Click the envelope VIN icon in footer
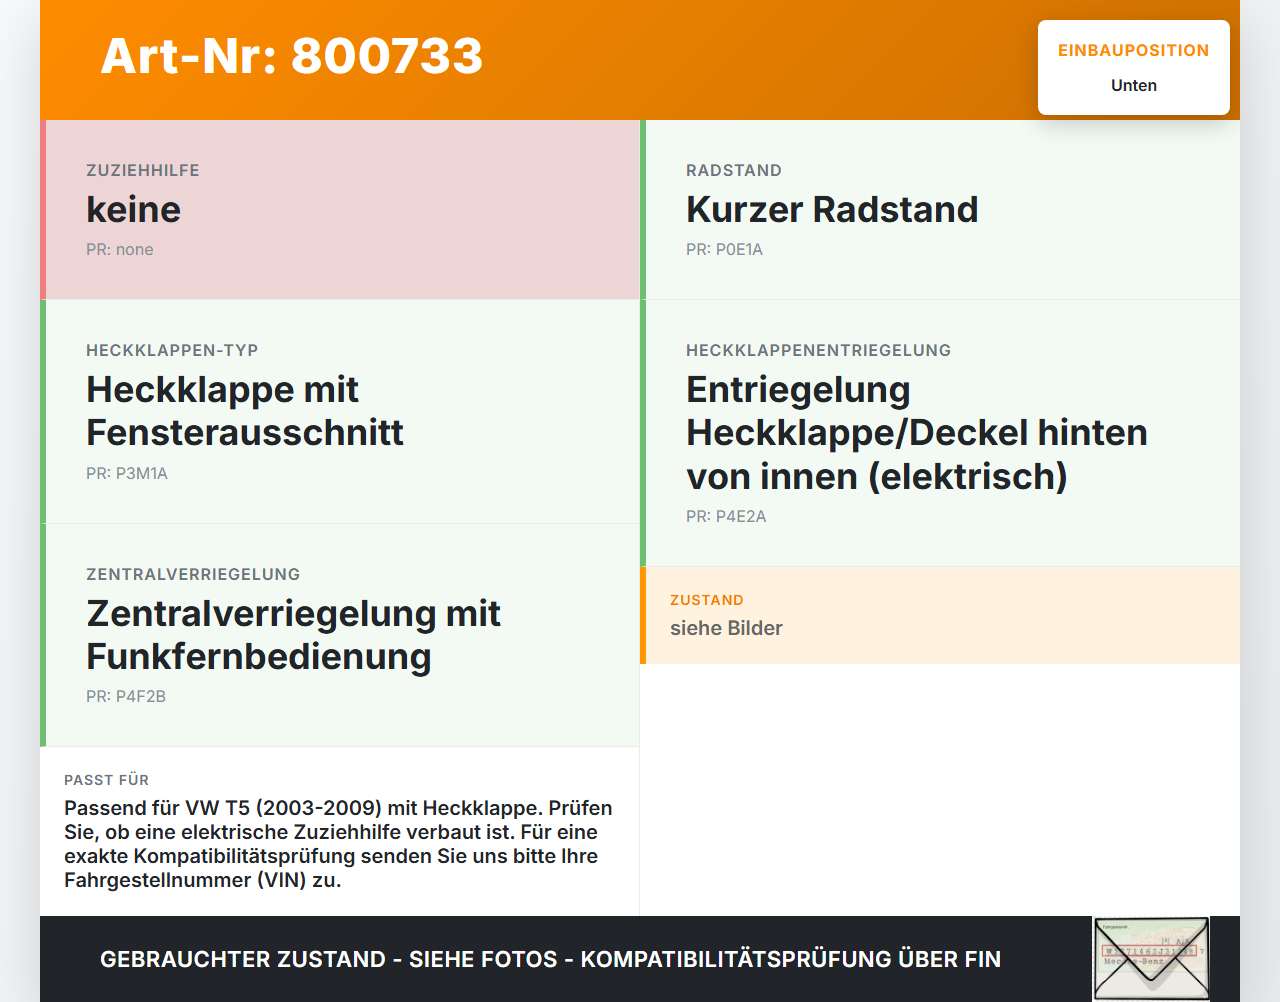This screenshot has height=1002, width=1280. (1151, 959)
